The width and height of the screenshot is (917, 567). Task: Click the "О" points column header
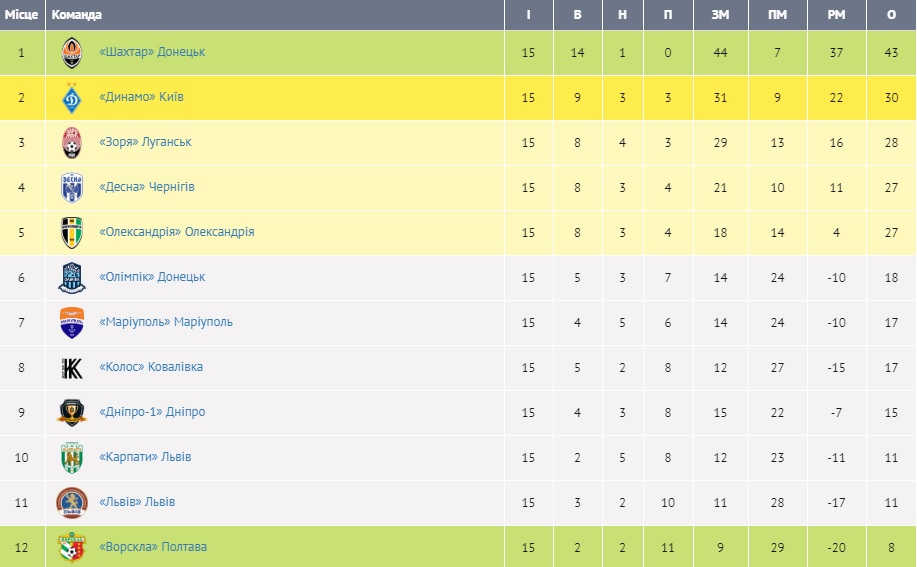coord(891,15)
